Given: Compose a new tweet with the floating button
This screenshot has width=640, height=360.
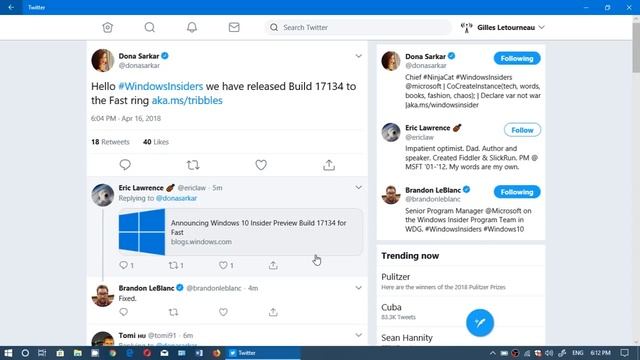Looking at the screenshot, I should (x=480, y=322).
